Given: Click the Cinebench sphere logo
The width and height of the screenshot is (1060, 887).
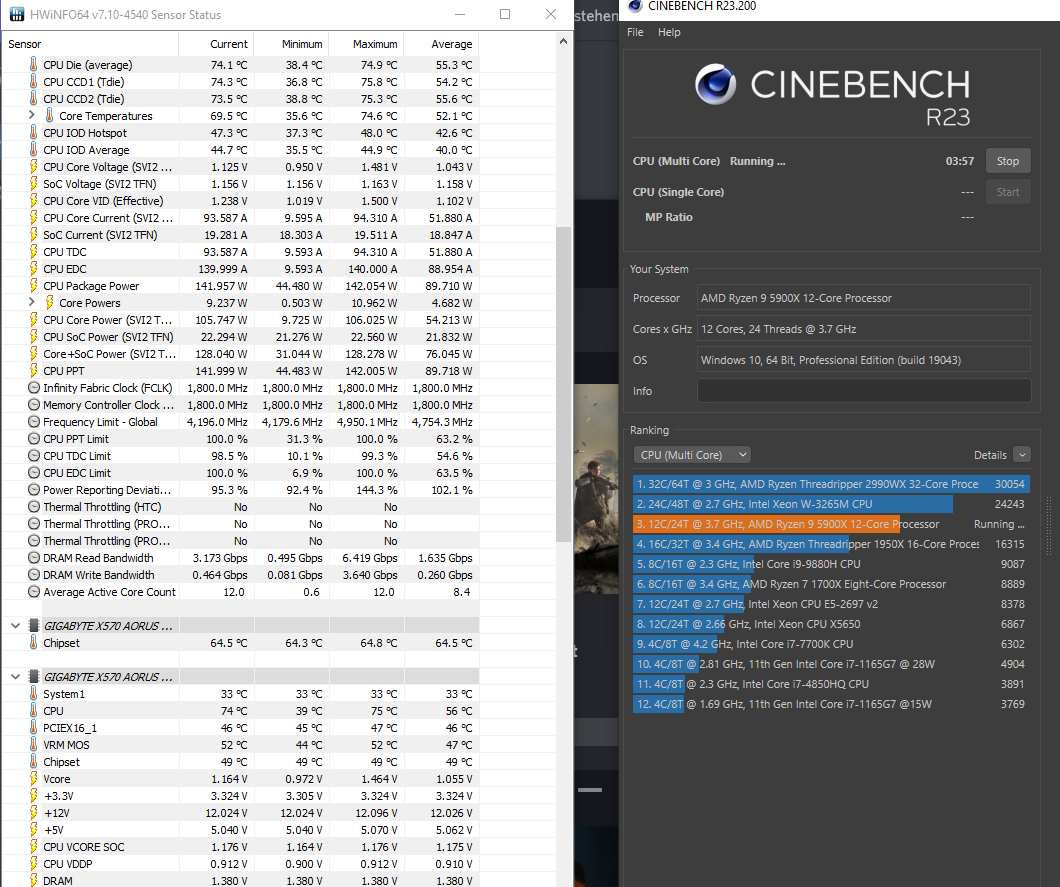Looking at the screenshot, I should (715, 84).
